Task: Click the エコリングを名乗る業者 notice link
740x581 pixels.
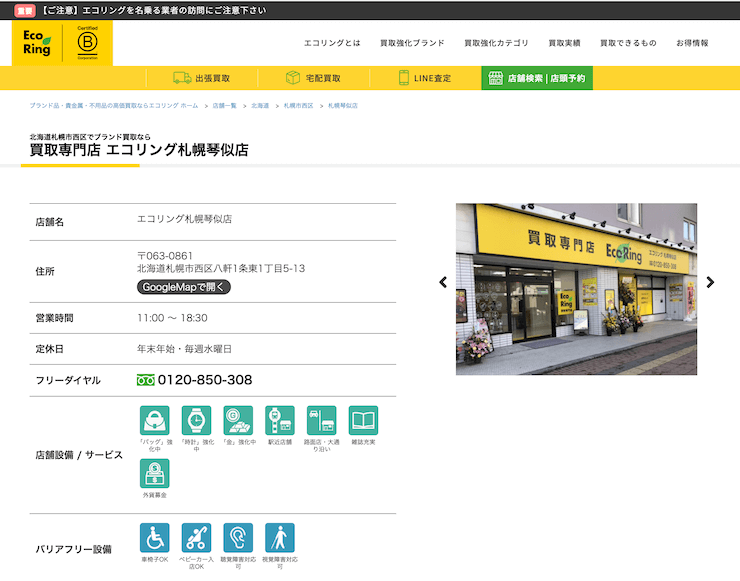Action: coord(154,10)
